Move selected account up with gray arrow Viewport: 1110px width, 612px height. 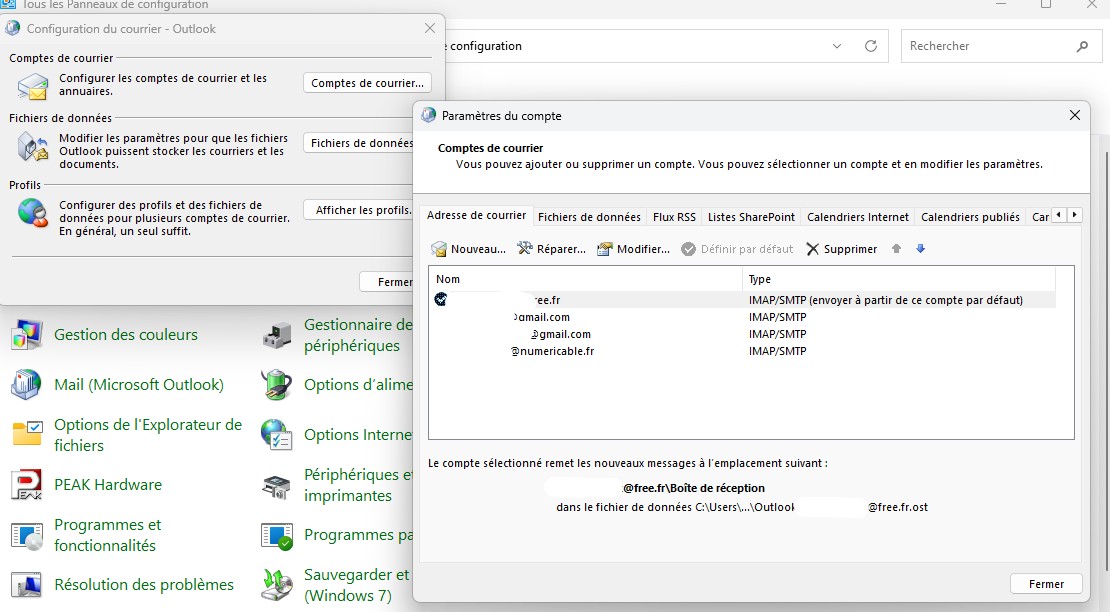tap(896, 248)
